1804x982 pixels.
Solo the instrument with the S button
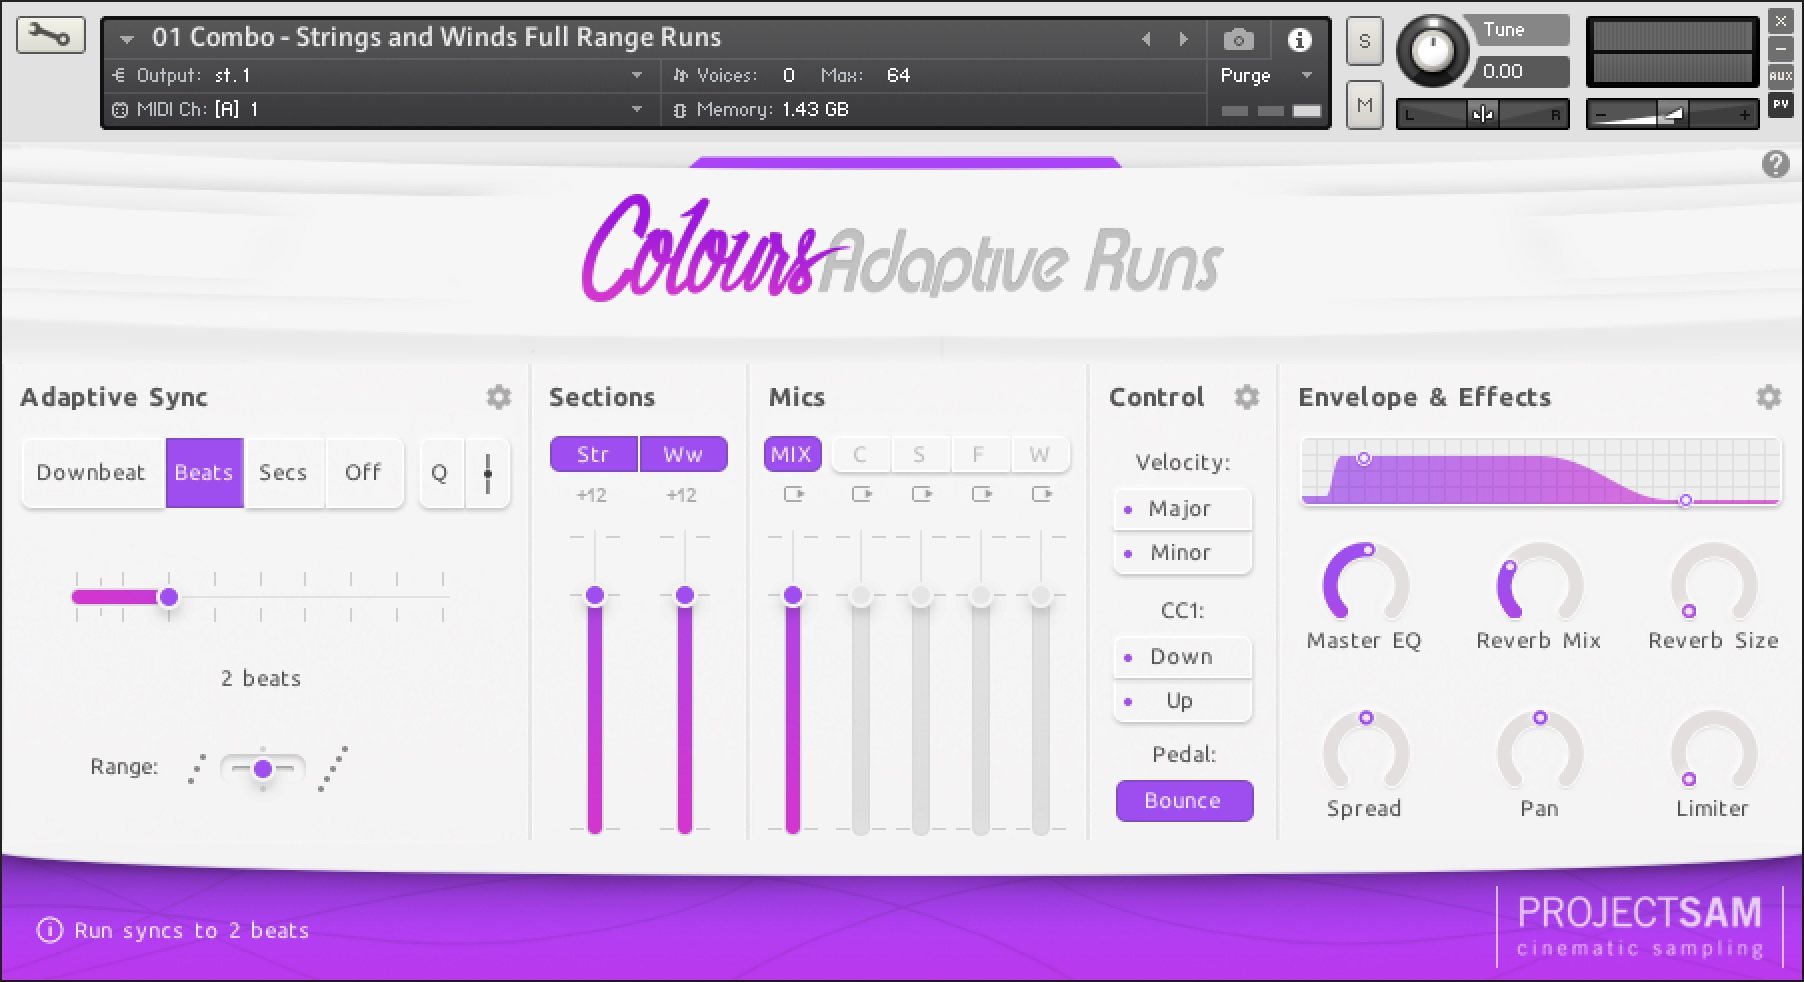[1364, 42]
